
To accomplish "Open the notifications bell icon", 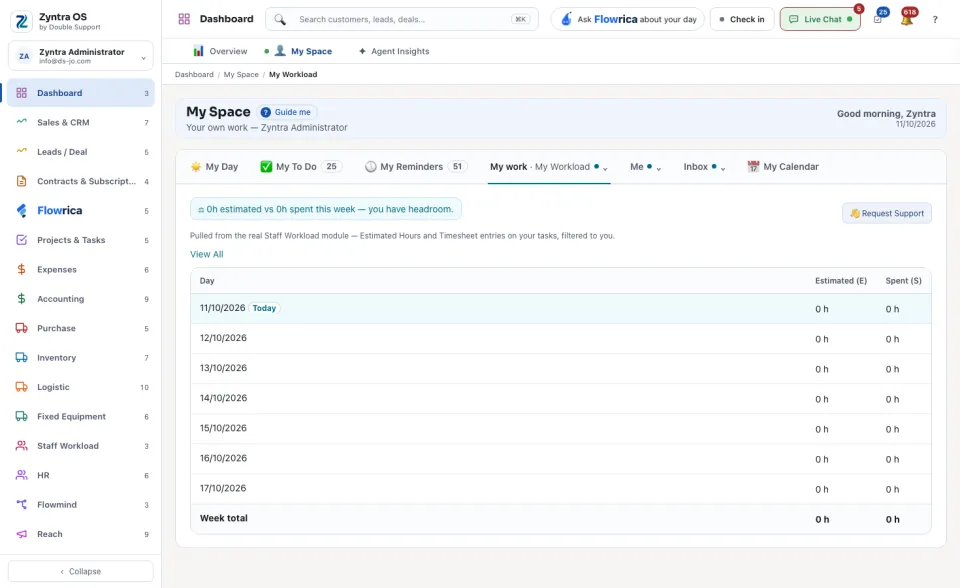I will 907,19.
